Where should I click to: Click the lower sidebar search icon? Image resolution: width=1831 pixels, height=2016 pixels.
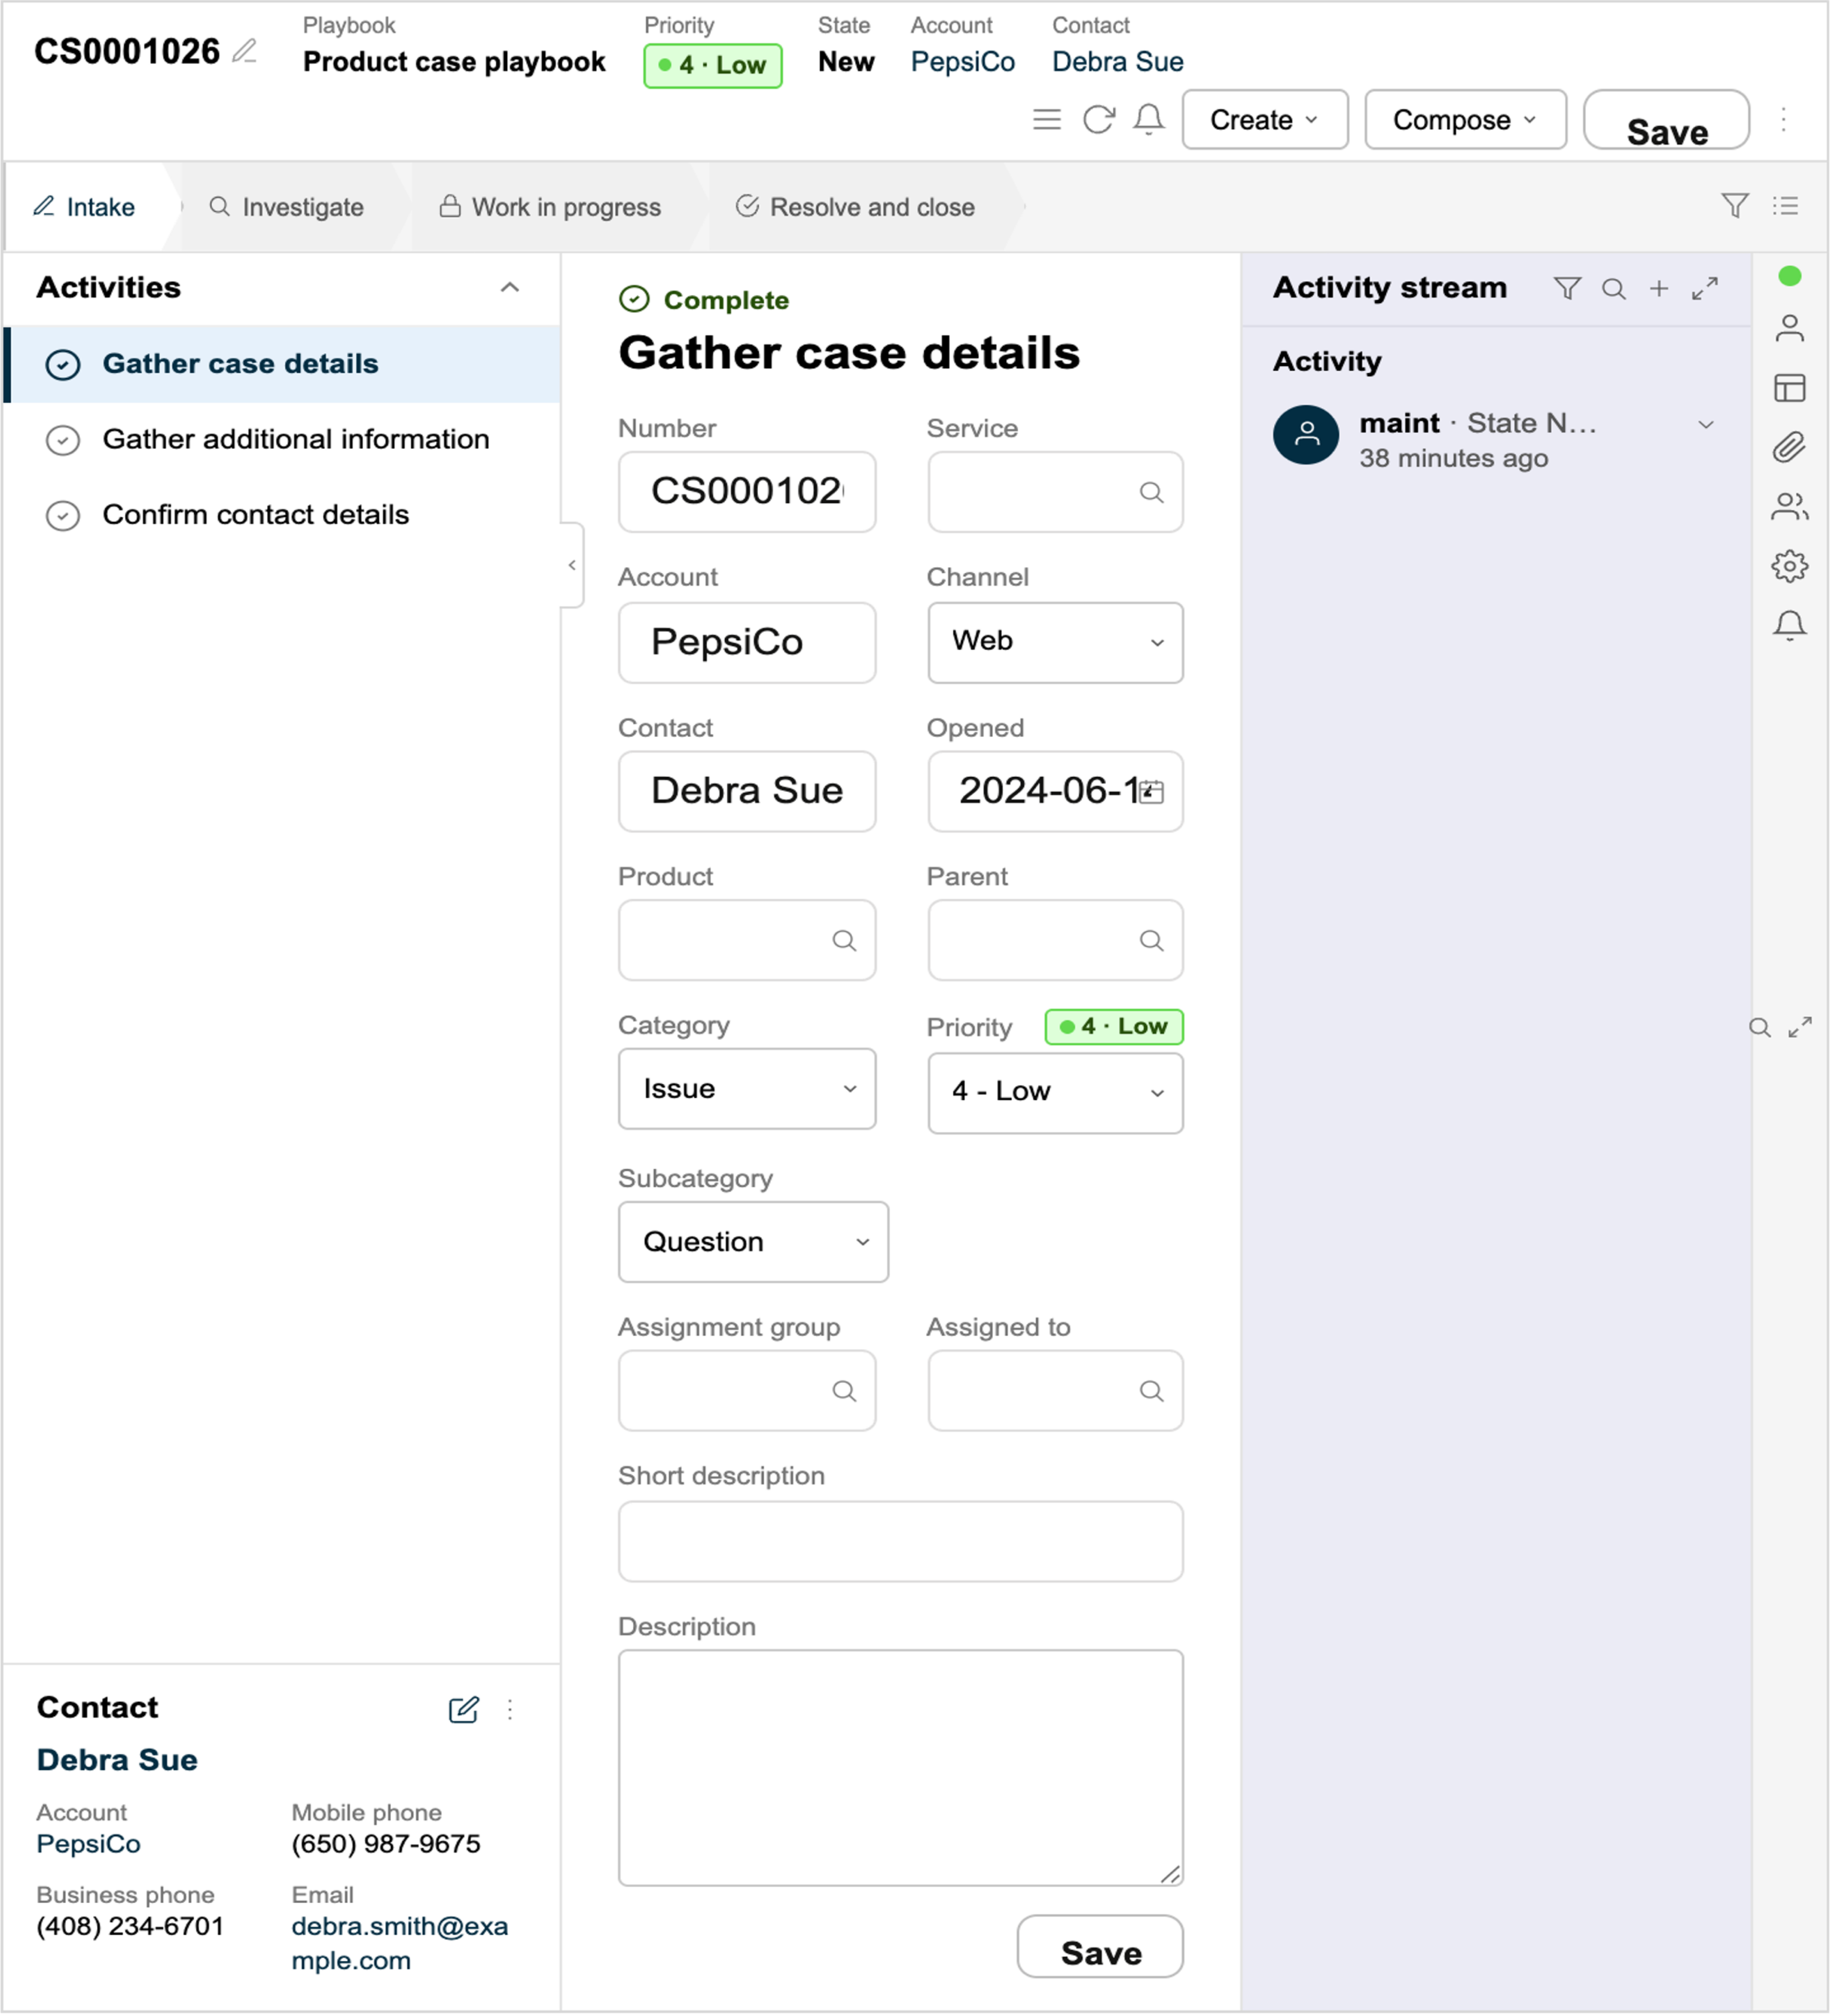[x=1760, y=1028]
